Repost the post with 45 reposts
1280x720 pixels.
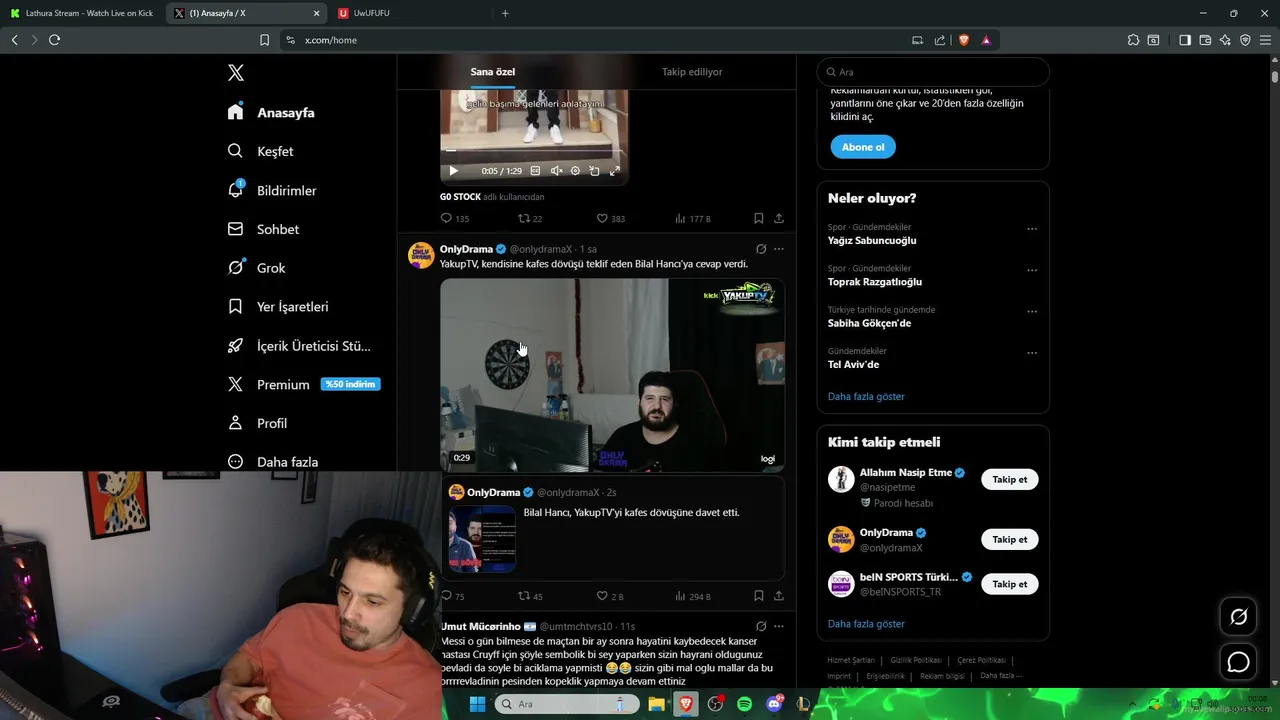(530, 596)
